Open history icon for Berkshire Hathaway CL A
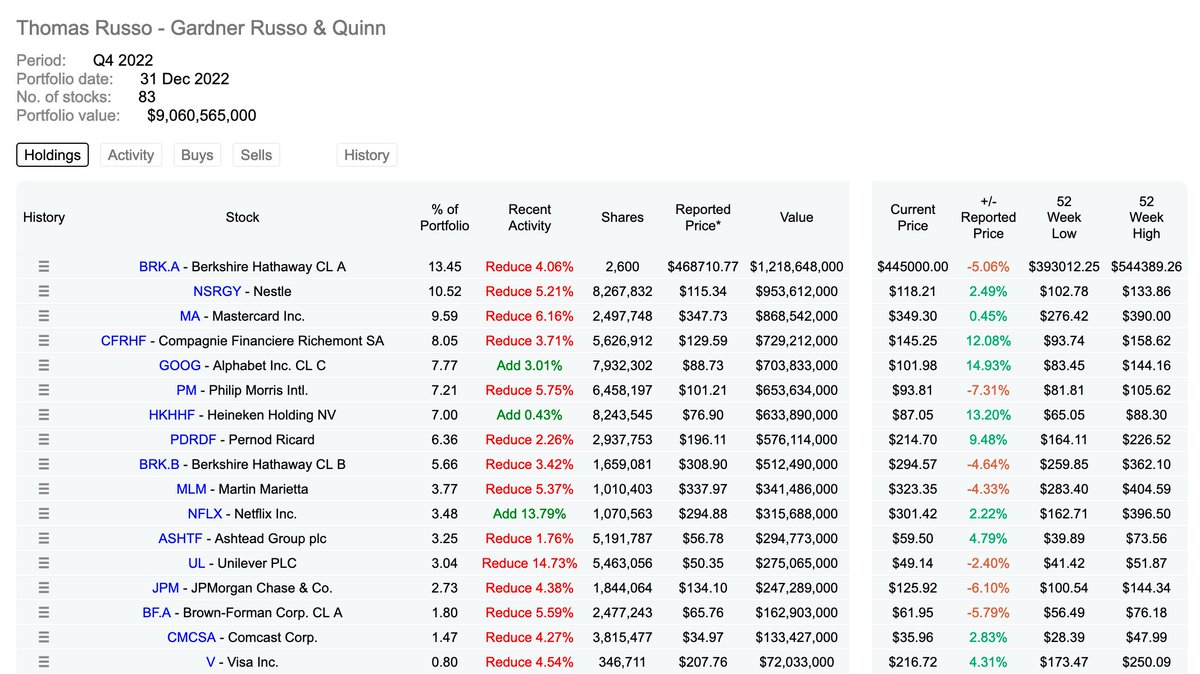The height and width of the screenshot is (674, 1200). tap(44, 267)
